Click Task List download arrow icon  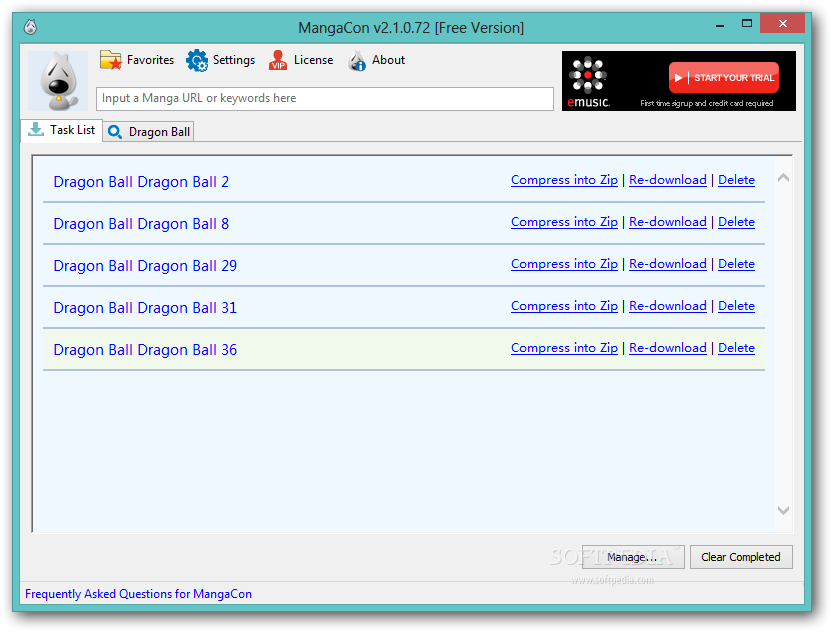(36, 129)
